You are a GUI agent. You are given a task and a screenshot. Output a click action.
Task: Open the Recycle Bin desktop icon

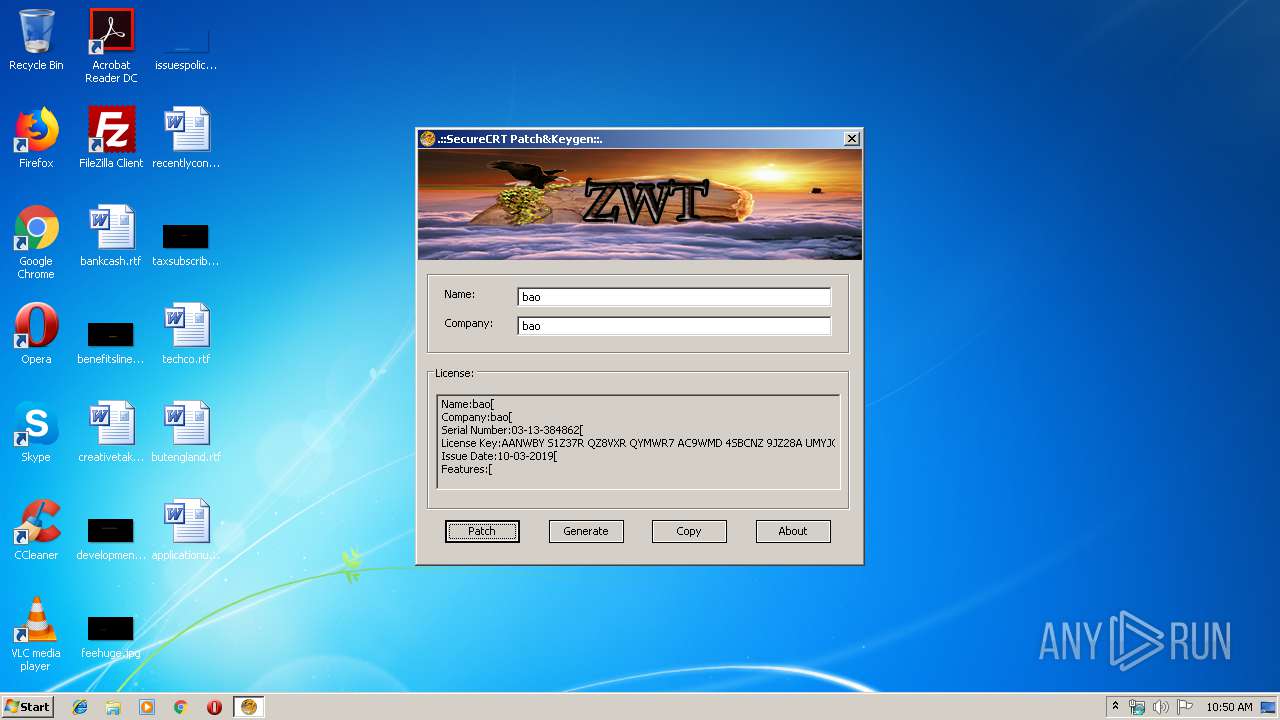(x=36, y=40)
